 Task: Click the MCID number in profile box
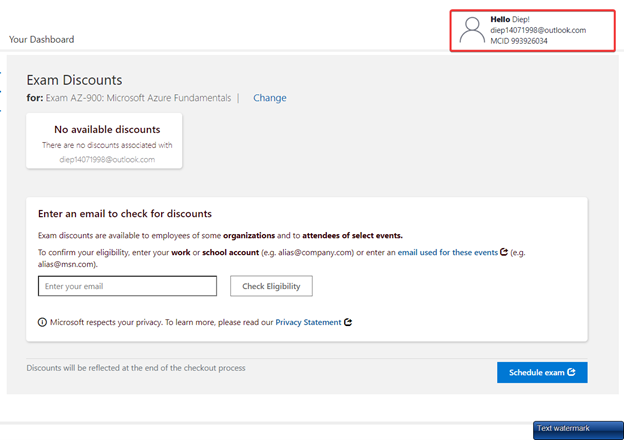click(518, 41)
